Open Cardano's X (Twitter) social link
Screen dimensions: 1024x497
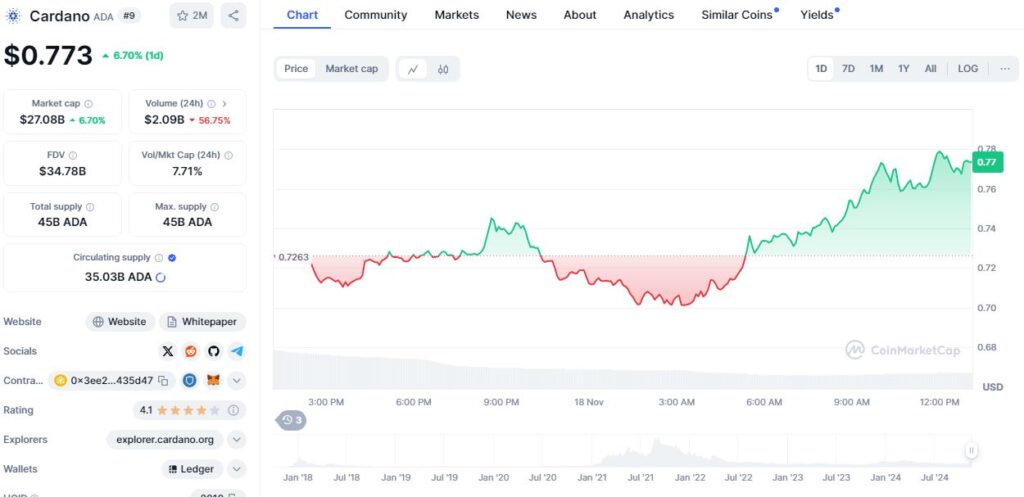click(x=168, y=351)
